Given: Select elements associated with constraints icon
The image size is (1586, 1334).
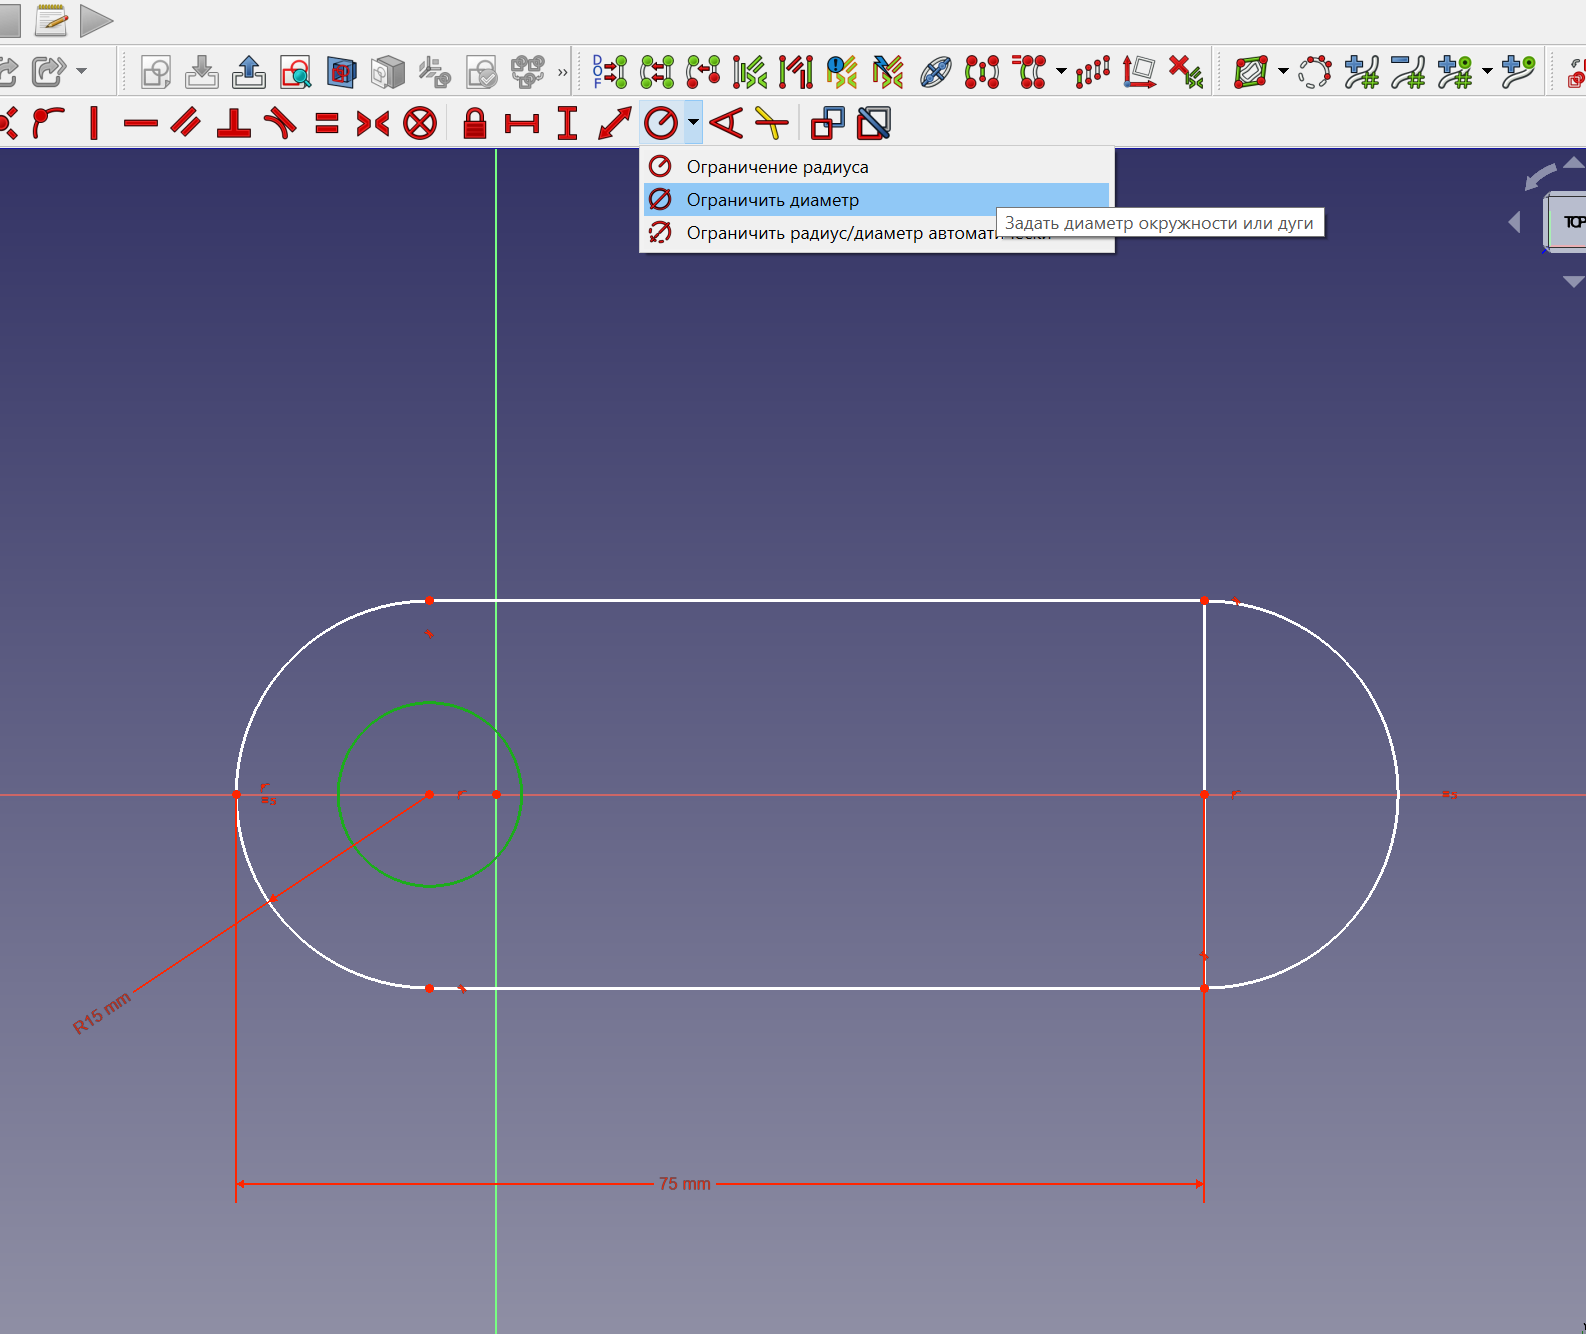Looking at the screenshot, I should (x=703, y=72).
